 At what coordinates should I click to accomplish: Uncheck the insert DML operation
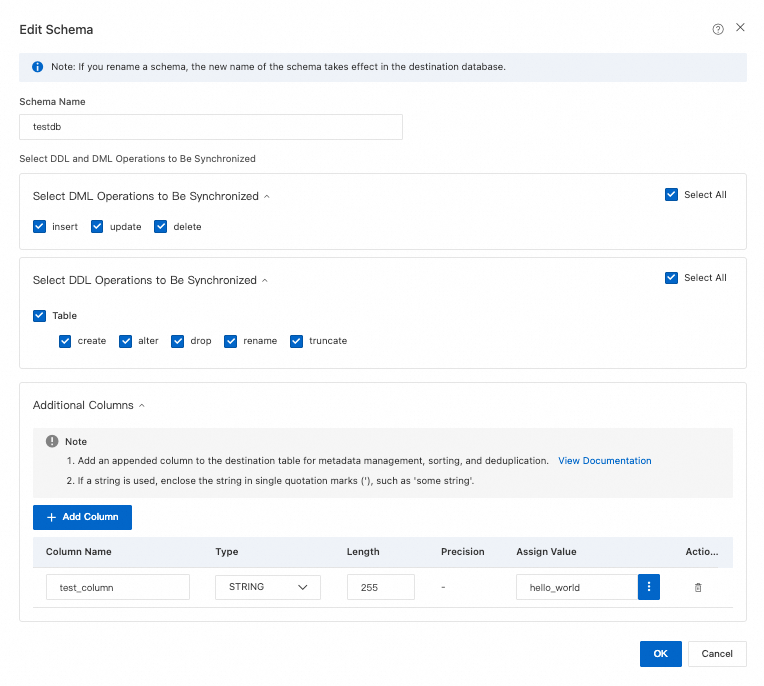pyautogui.click(x=40, y=227)
